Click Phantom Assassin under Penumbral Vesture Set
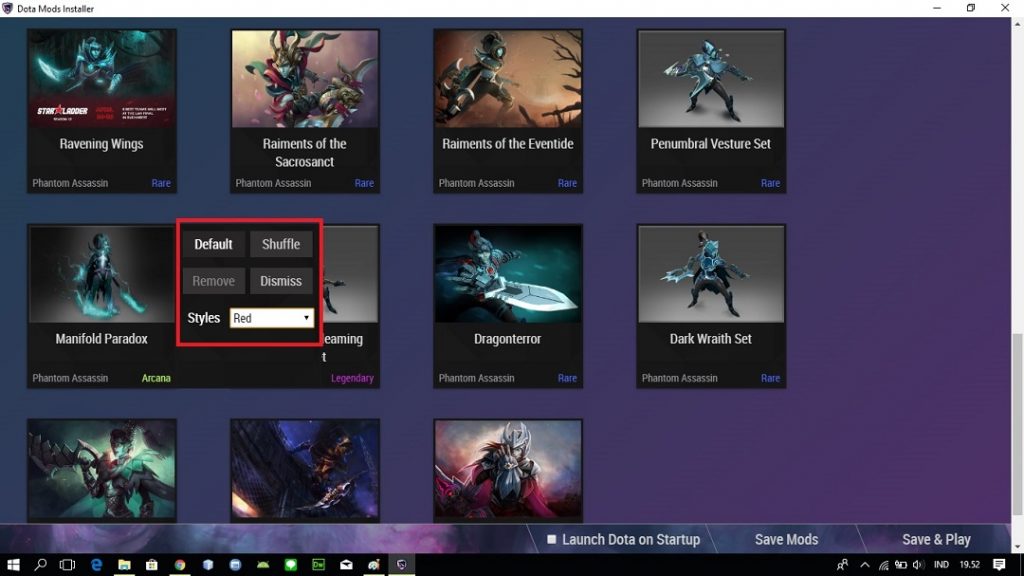This screenshot has height=576, width=1024. [x=679, y=184]
